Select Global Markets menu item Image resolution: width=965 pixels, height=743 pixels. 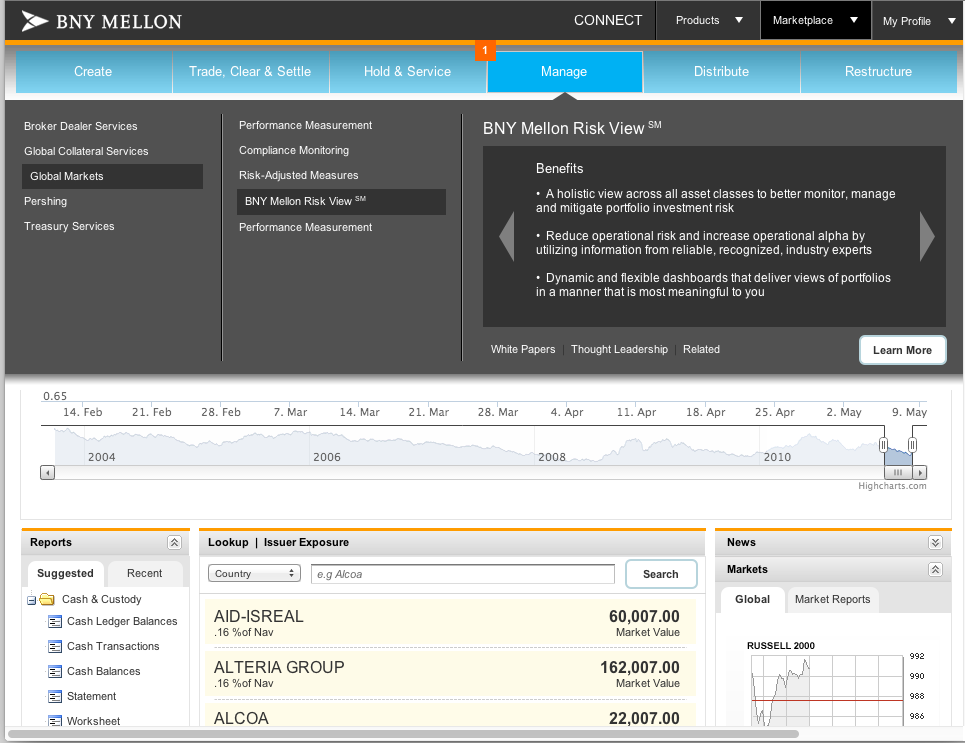click(113, 176)
